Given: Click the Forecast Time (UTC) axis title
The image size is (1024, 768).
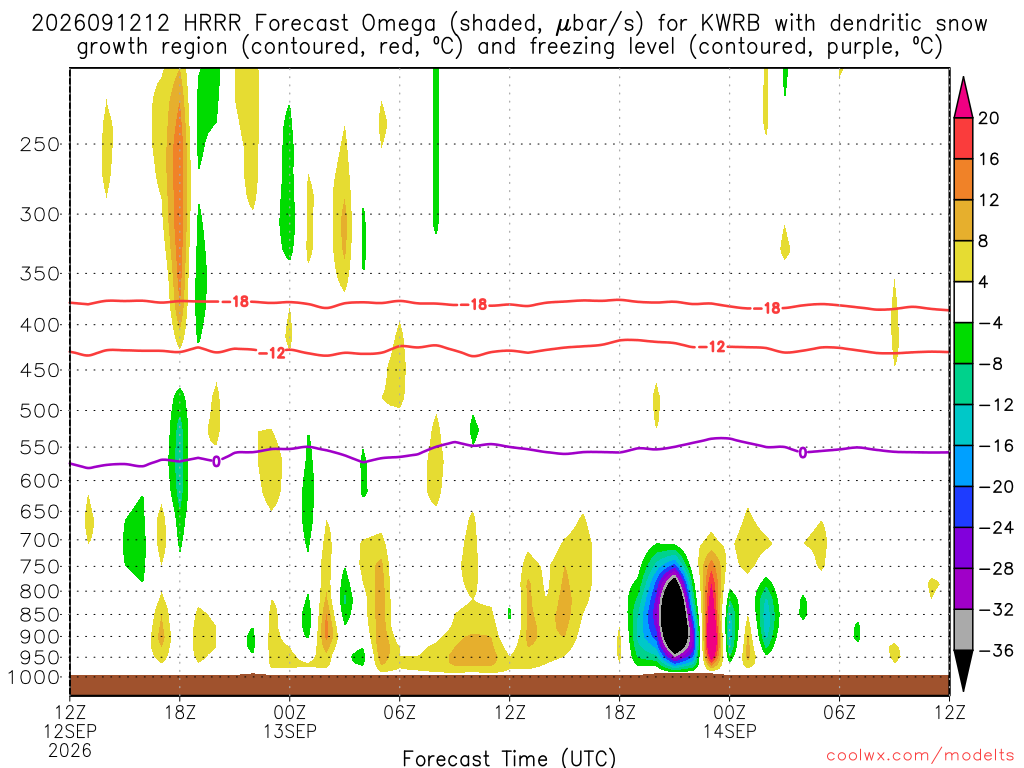Looking at the screenshot, I should (x=509, y=758).
